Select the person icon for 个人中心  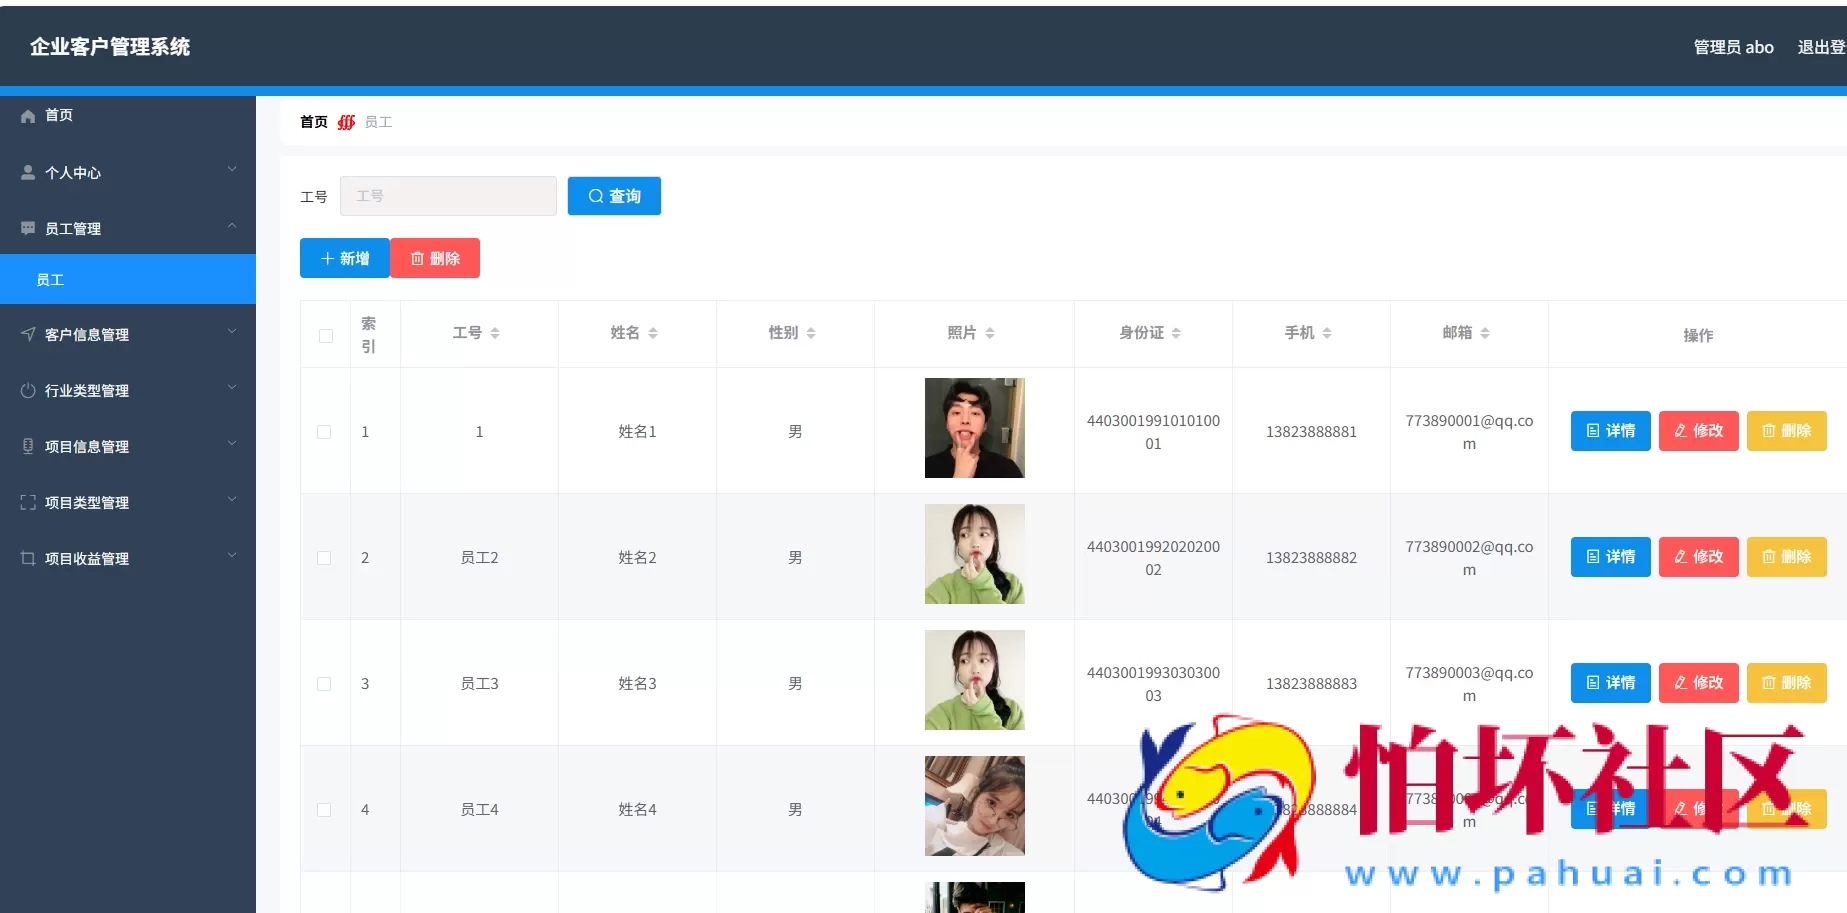(27, 171)
